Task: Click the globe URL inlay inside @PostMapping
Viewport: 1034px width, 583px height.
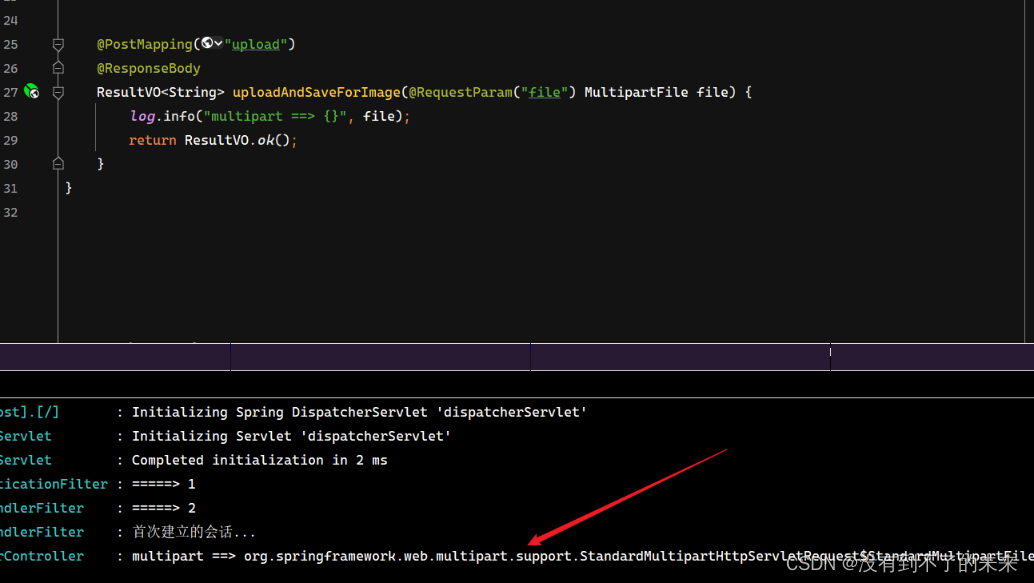Action: [x=205, y=44]
